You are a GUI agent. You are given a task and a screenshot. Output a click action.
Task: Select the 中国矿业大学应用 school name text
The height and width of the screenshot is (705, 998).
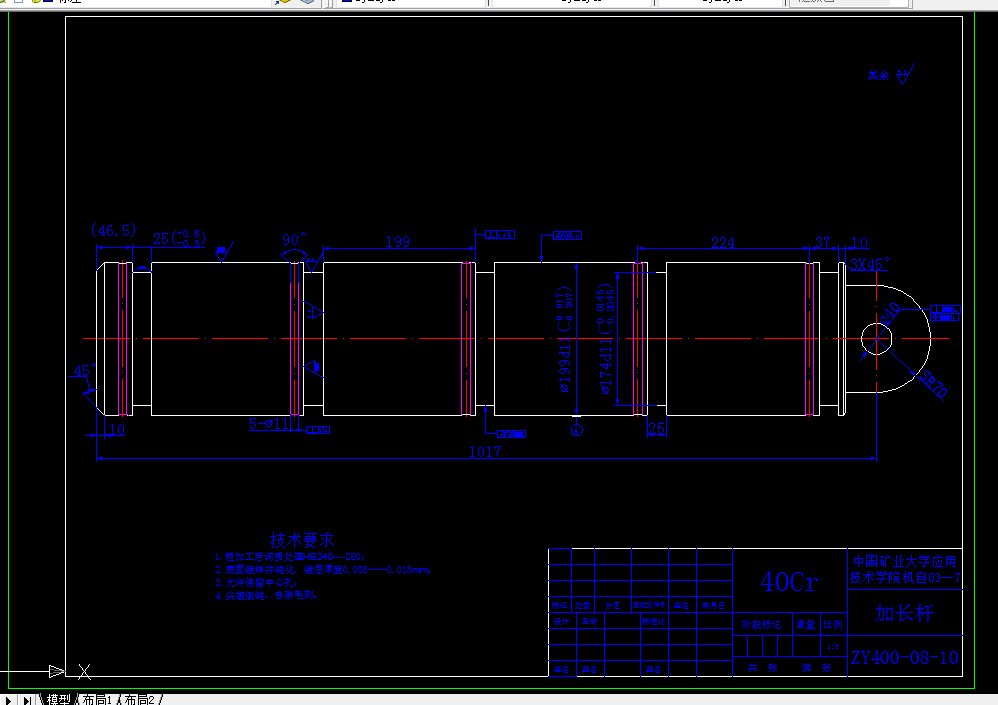[904, 561]
